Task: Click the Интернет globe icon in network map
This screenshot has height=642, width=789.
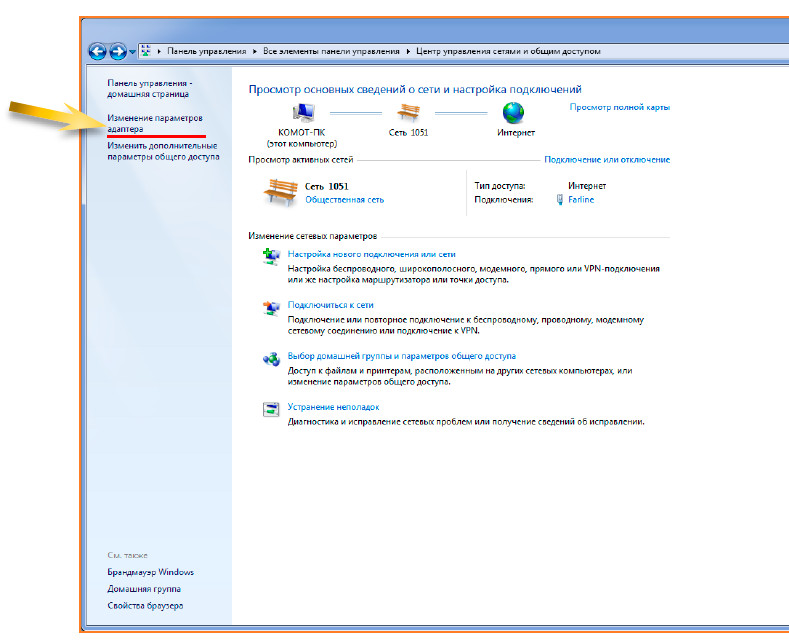Action: click(514, 112)
